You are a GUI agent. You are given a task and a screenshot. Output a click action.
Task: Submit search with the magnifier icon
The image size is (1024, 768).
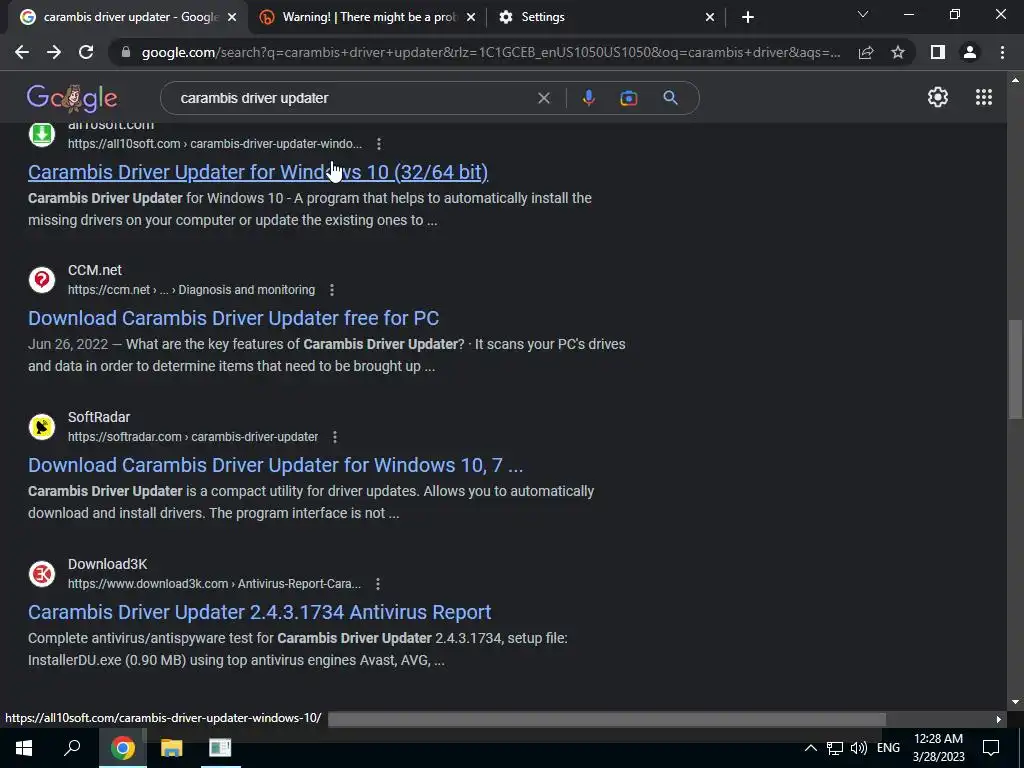tap(670, 98)
